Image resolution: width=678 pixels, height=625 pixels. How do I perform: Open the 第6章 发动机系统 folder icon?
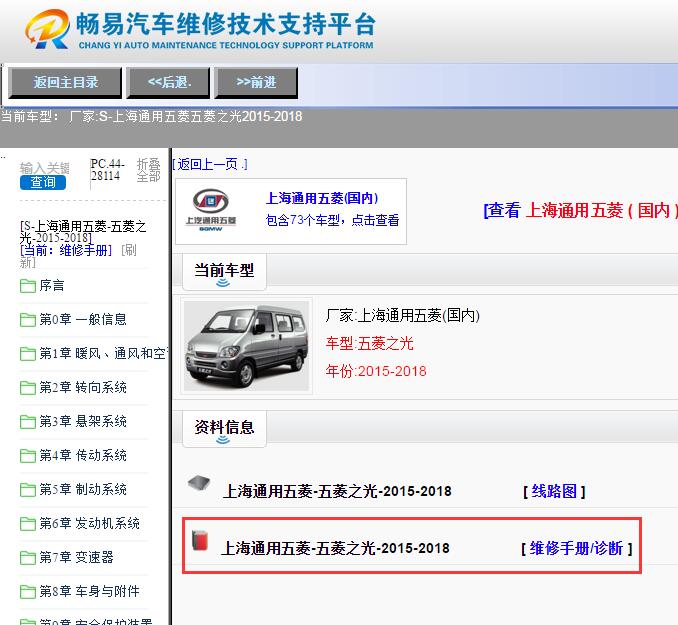point(28,523)
